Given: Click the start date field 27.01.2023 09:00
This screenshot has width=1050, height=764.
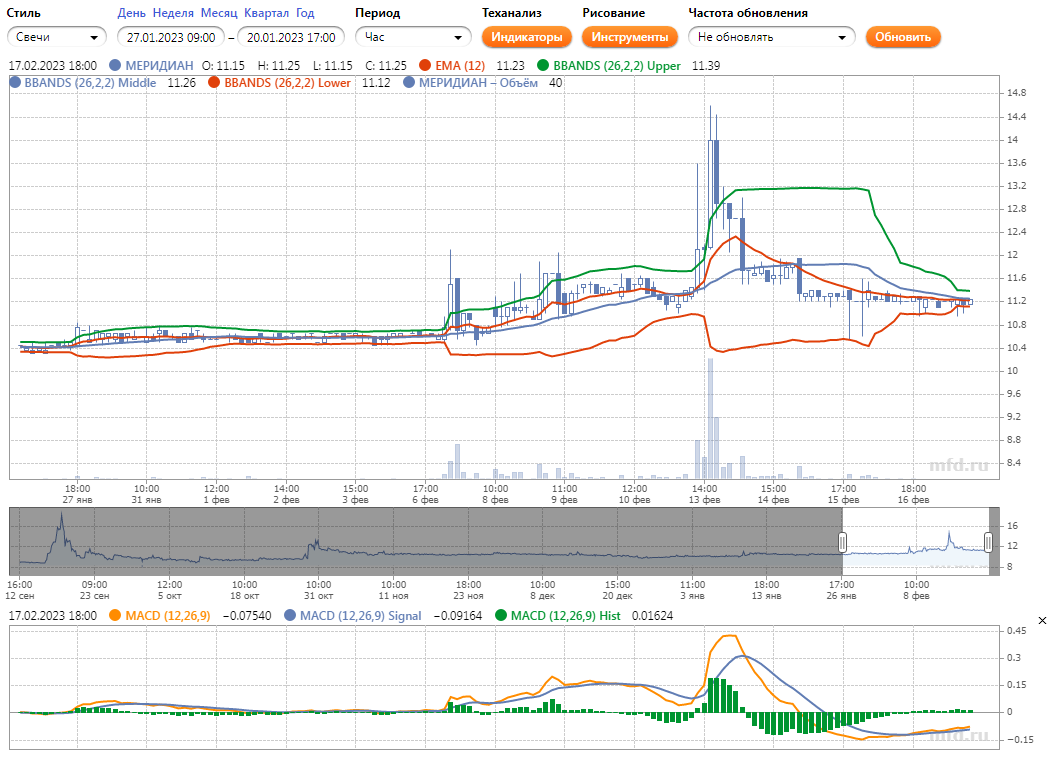Looking at the screenshot, I should 171,37.
